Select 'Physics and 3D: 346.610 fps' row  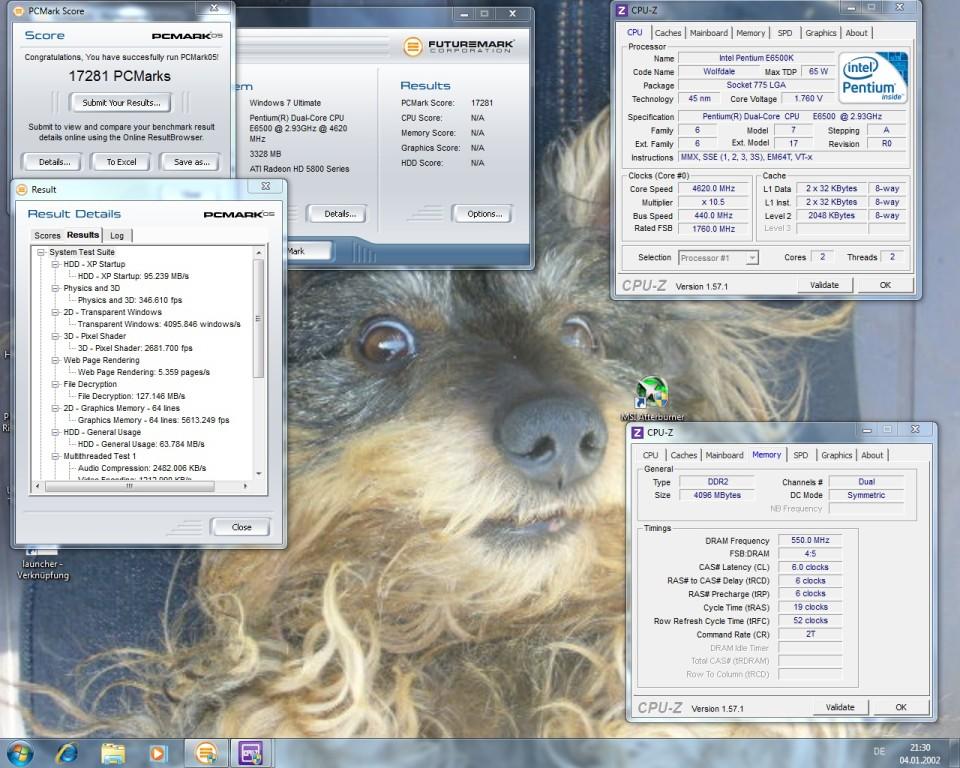point(129,300)
